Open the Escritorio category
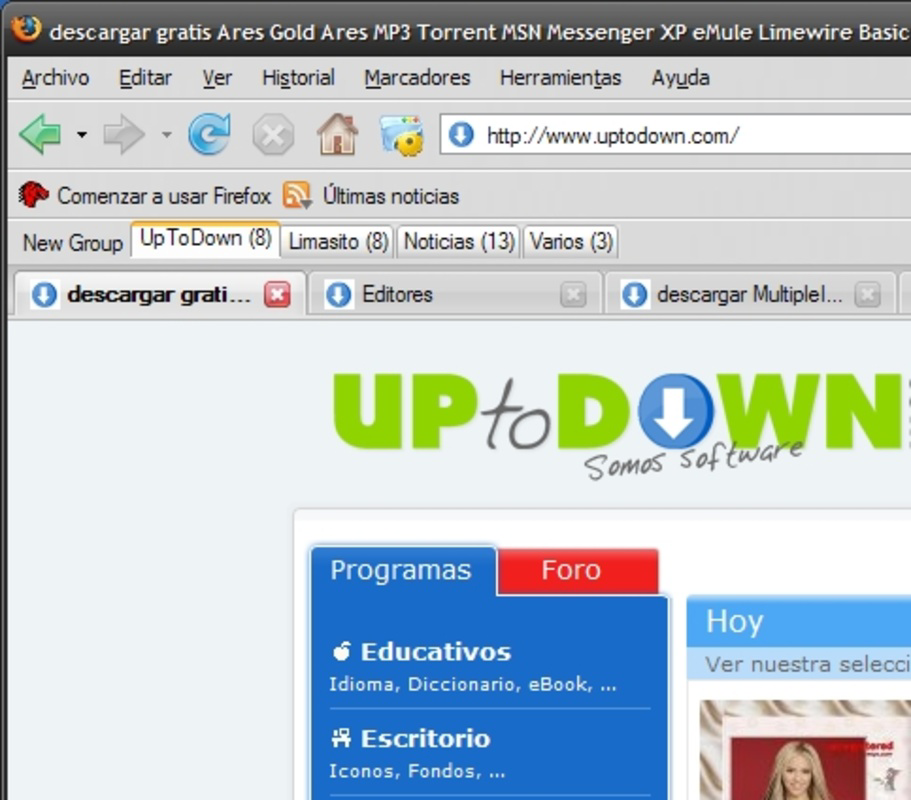The width and height of the screenshot is (911, 800). pyautogui.click(x=426, y=738)
